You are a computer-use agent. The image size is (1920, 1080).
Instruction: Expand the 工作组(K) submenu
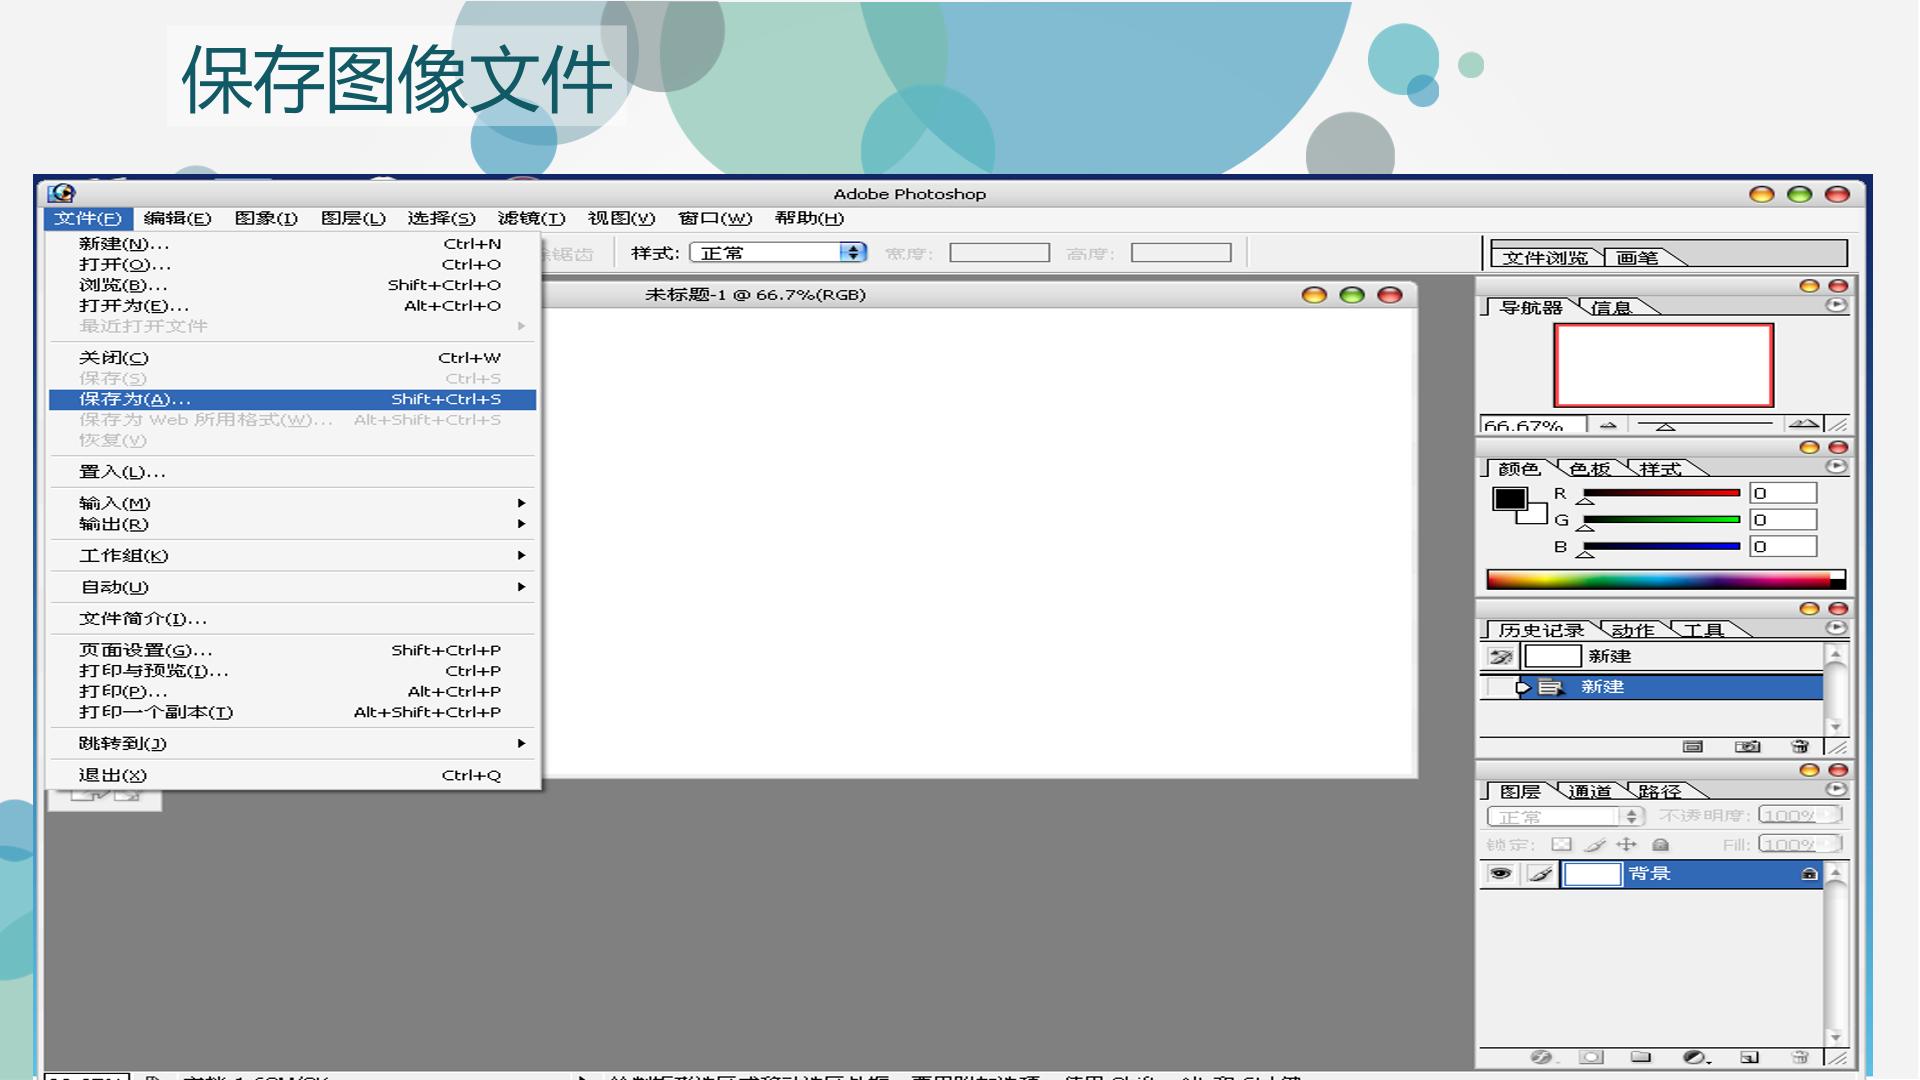292,555
